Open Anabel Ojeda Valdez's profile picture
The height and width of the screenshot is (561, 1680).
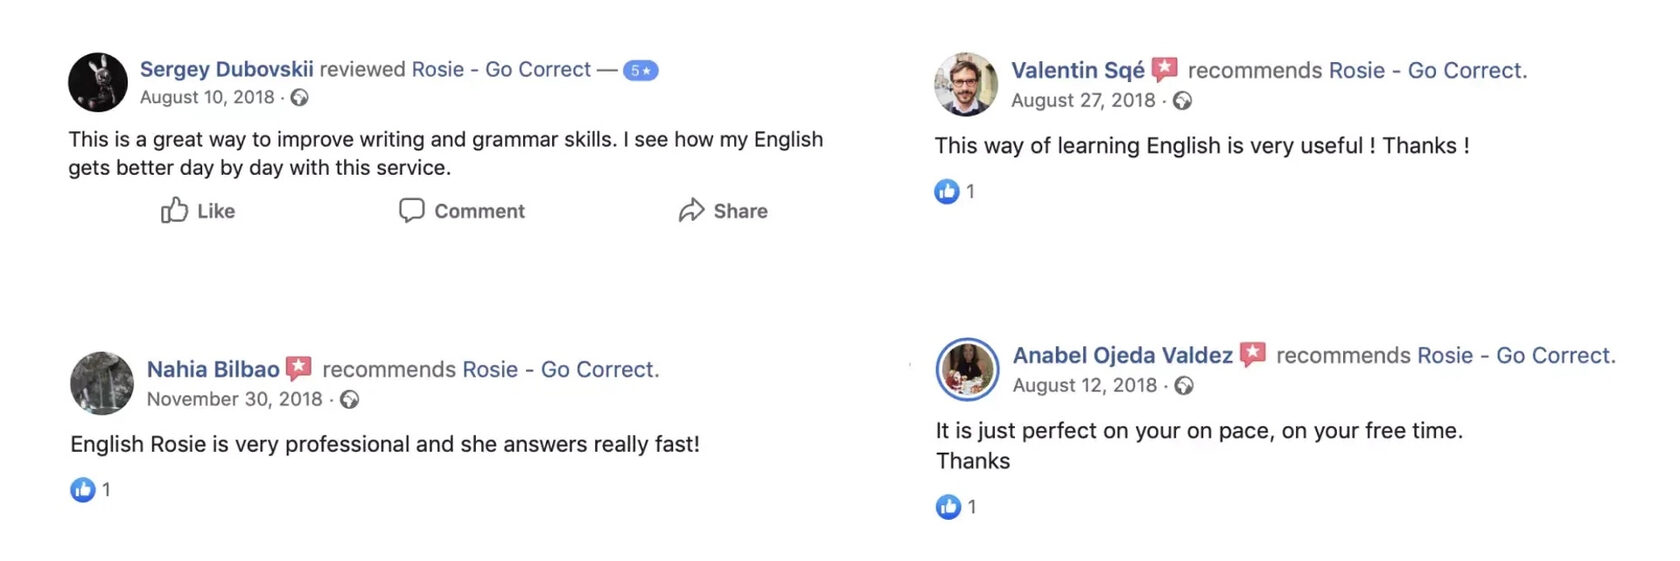967,369
